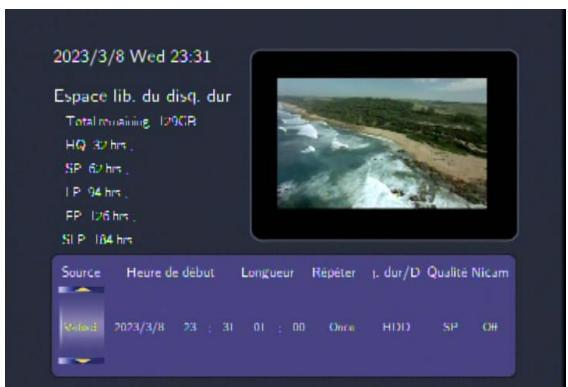This screenshot has height=387, width=568.
Task: Select the start date 2023/3/8 in the timer row
Action: pyautogui.click(x=139, y=327)
